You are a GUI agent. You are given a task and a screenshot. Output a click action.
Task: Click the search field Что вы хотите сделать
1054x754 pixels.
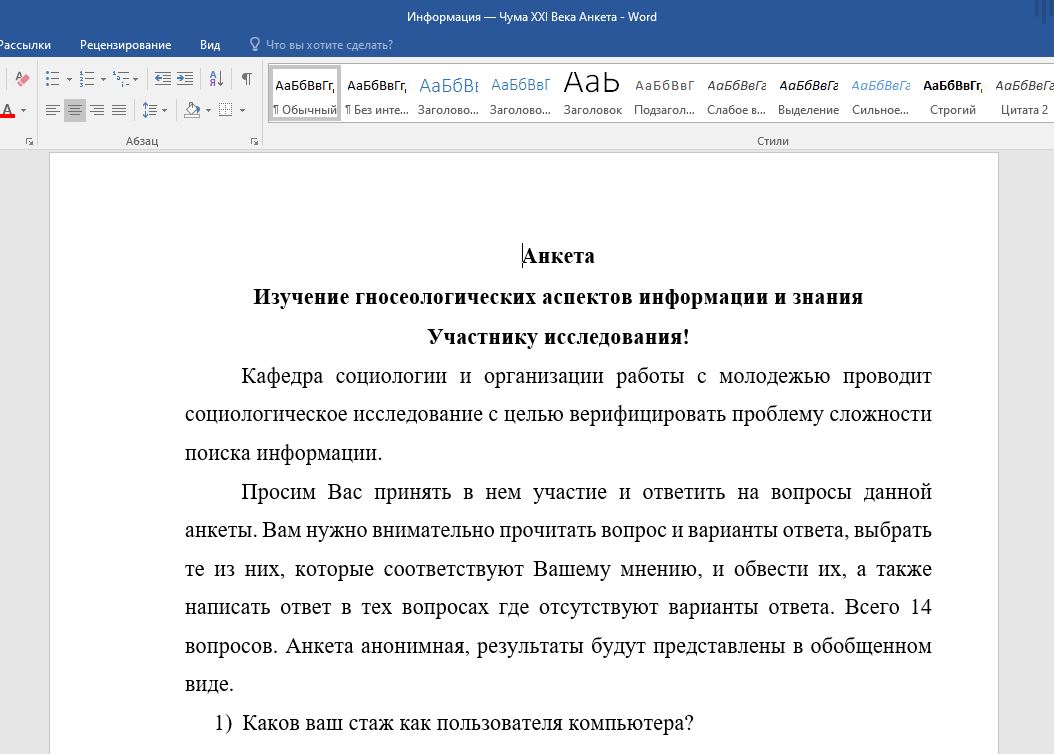(329, 45)
